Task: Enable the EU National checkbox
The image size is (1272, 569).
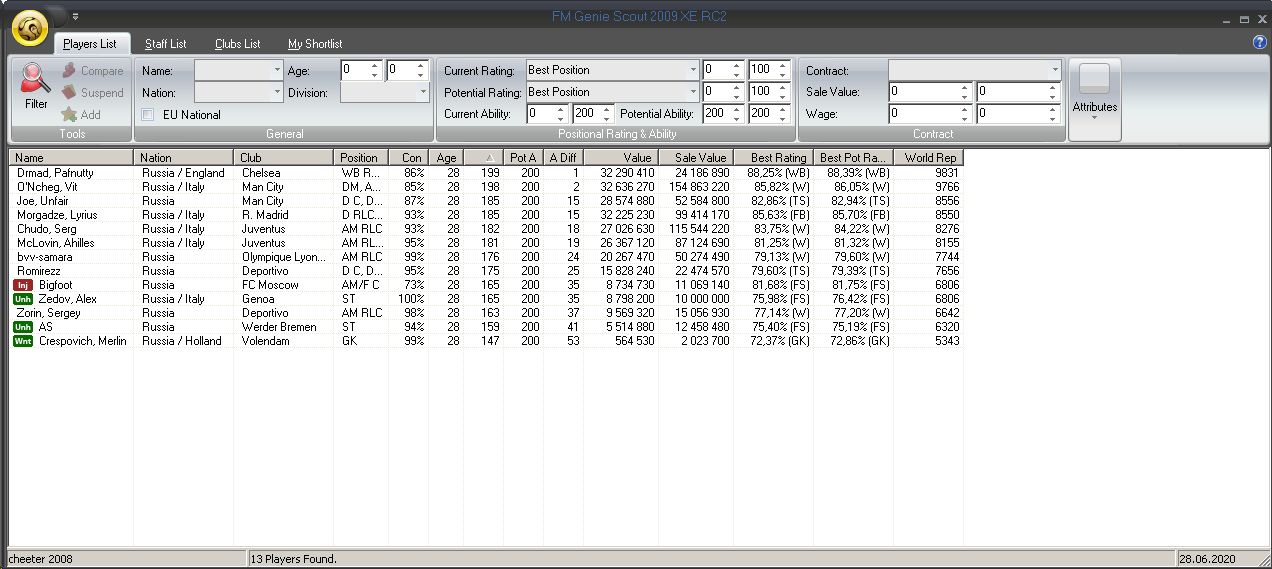Action: pos(148,115)
